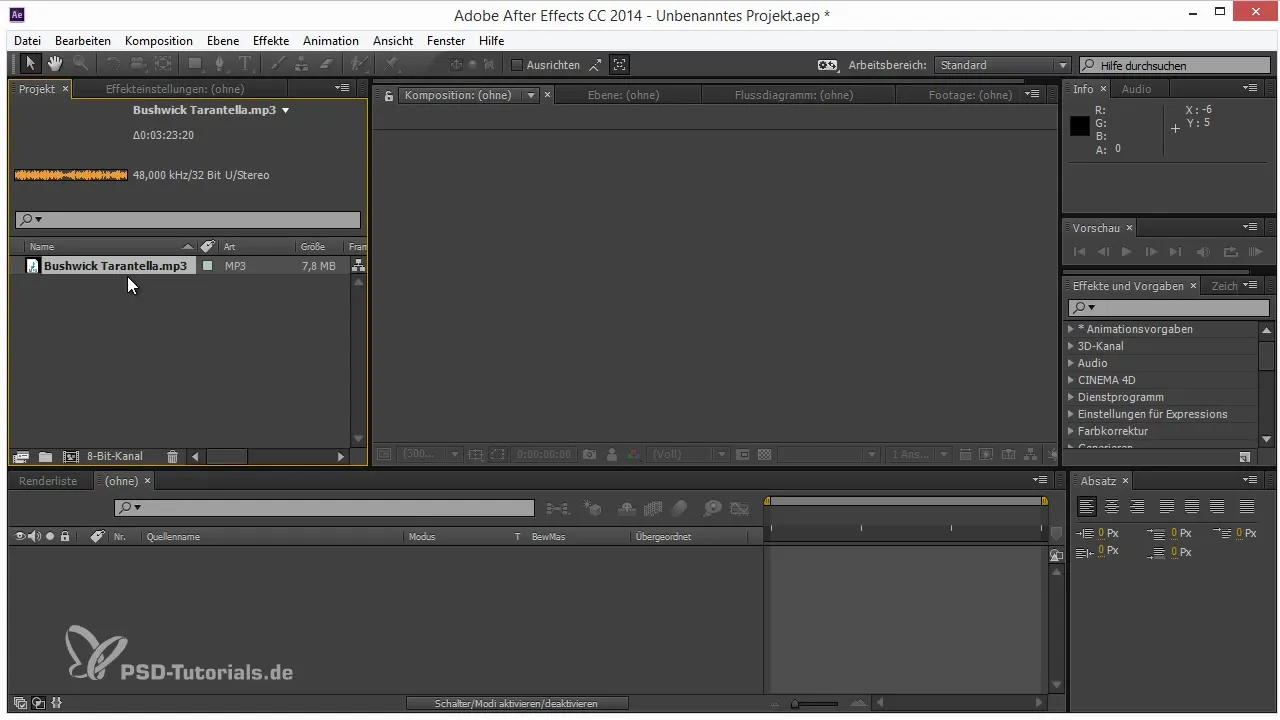The height and width of the screenshot is (720, 1280).
Task: Click the Motion Blur enable icon in timeline
Action: point(680,508)
